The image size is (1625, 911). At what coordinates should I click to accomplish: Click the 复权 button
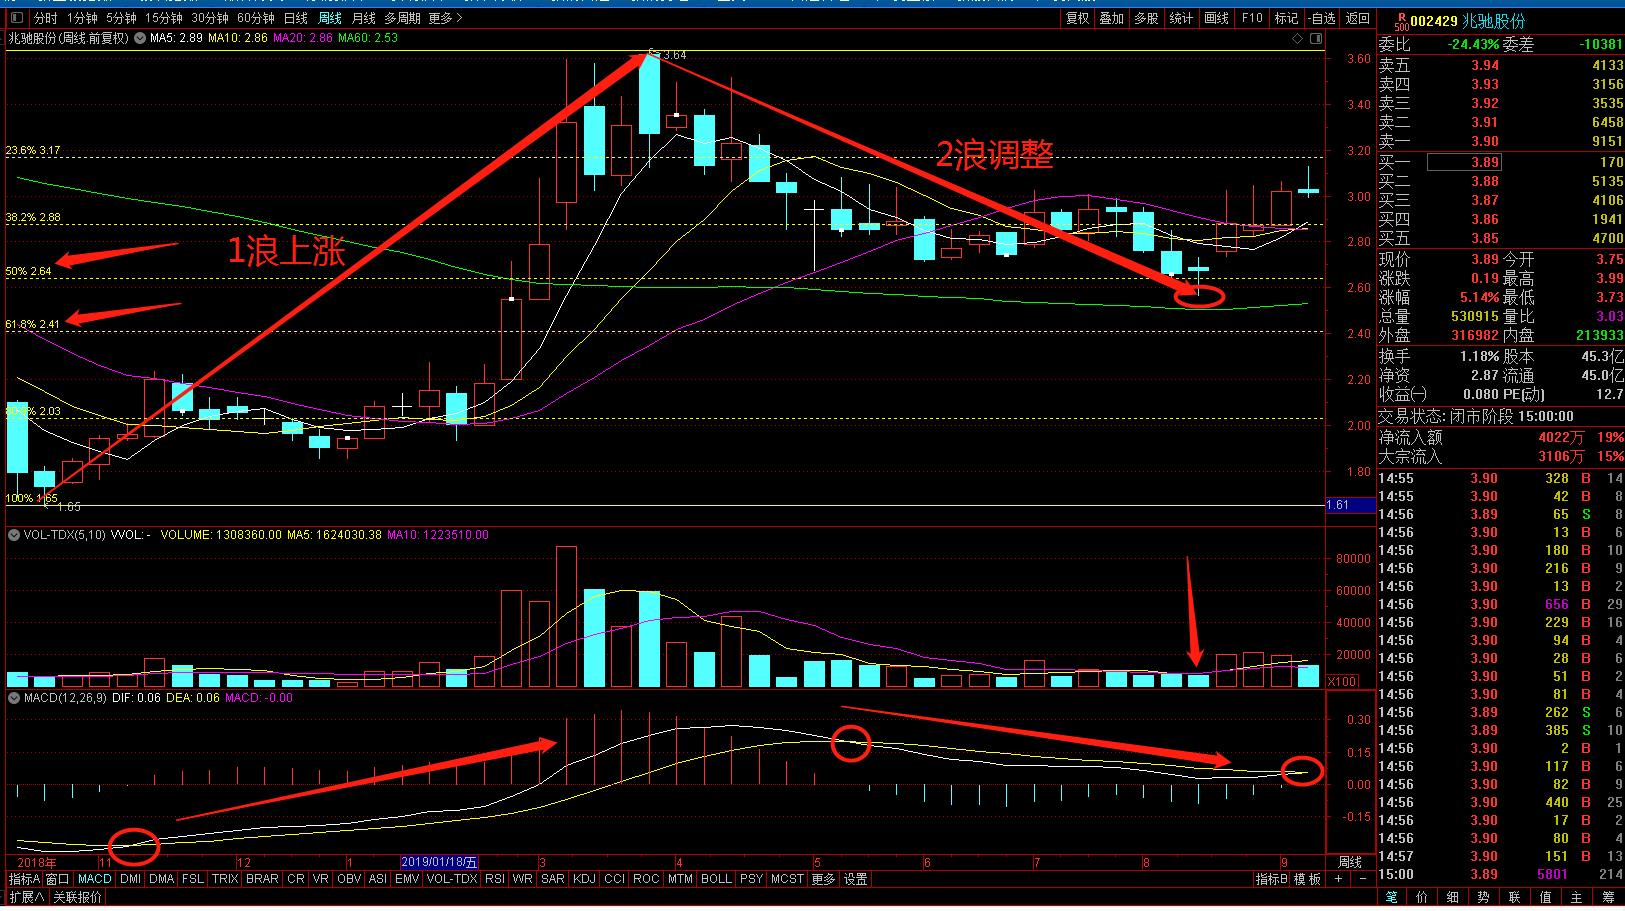coord(1078,18)
